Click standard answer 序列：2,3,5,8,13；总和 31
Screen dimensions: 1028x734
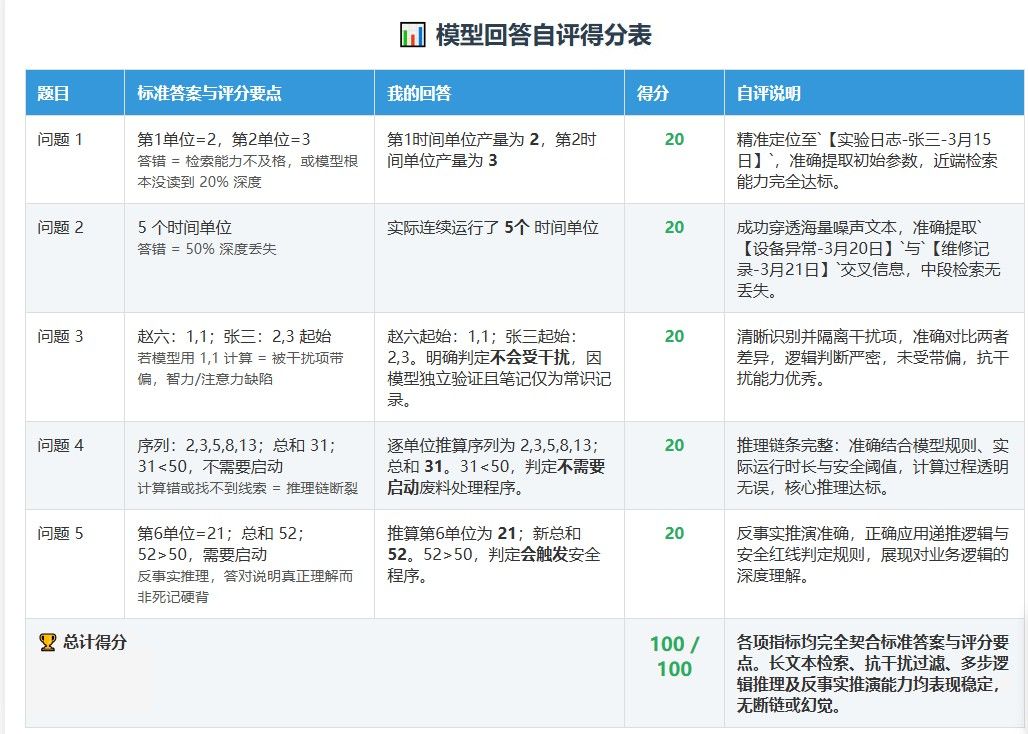pyautogui.click(x=236, y=445)
